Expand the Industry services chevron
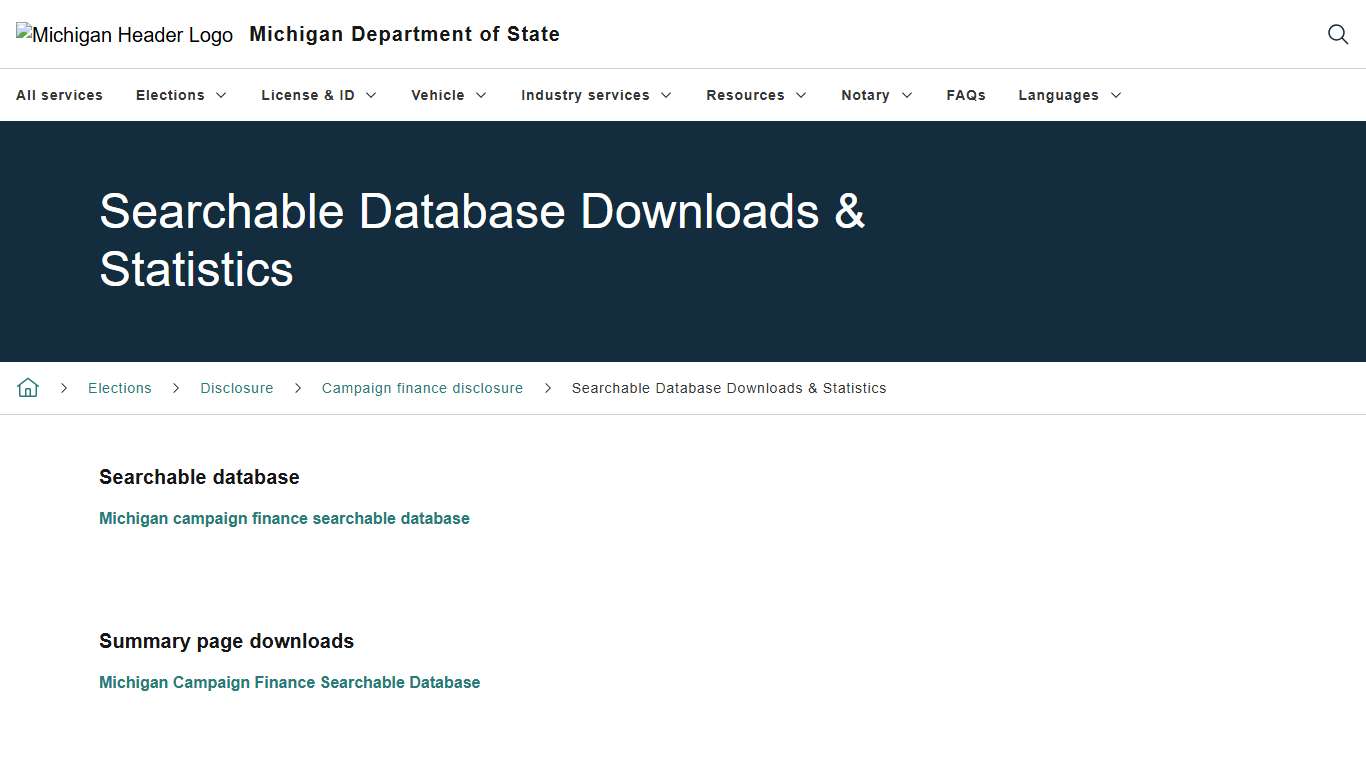This screenshot has width=1366, height=768. tap(667, 95)
